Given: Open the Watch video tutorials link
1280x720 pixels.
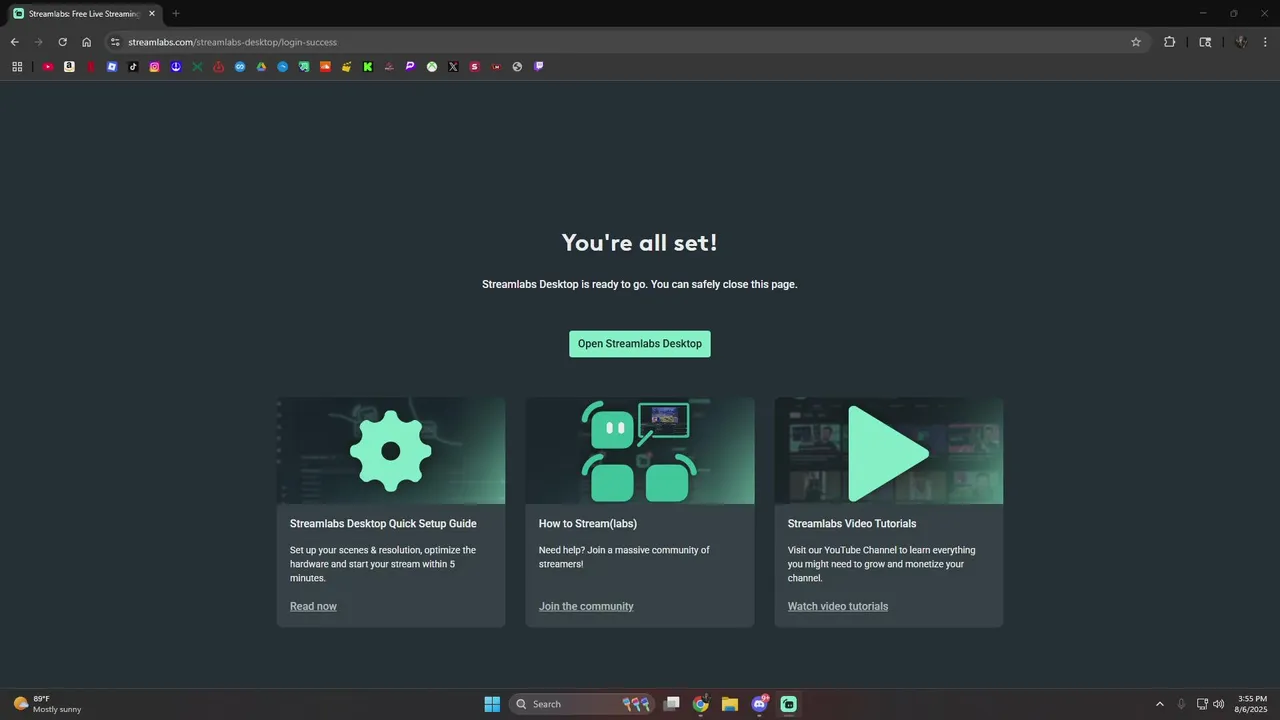Looking at the screenshot, I should point(838,606).
